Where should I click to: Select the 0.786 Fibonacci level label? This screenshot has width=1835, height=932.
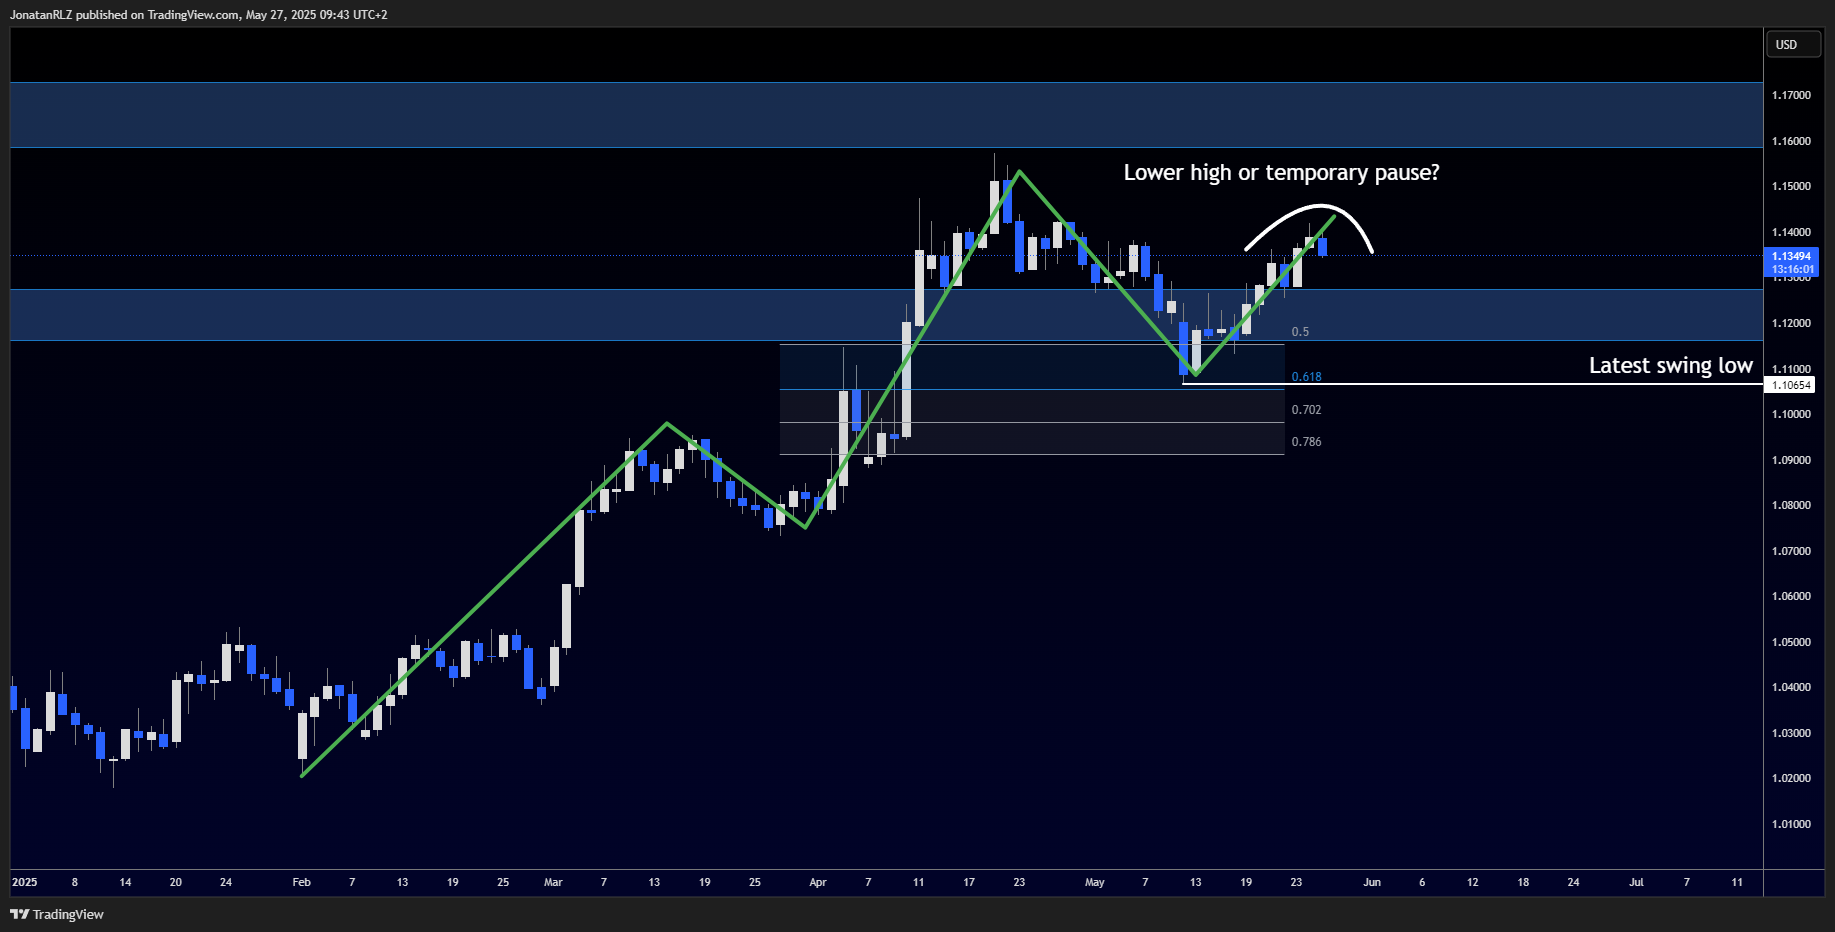1306,442
